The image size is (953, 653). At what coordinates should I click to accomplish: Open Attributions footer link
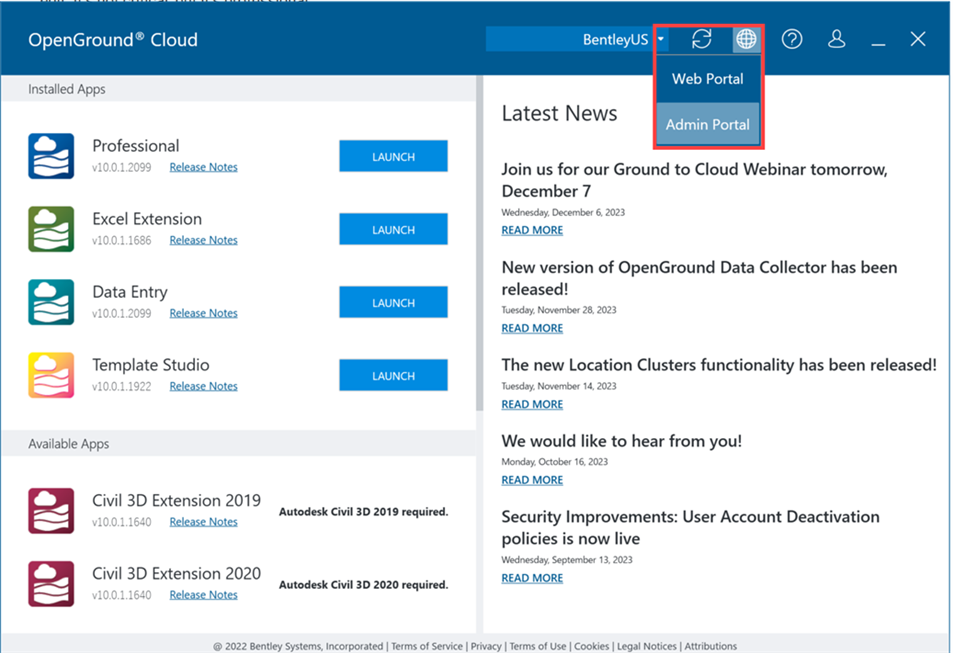pos(710,646)
